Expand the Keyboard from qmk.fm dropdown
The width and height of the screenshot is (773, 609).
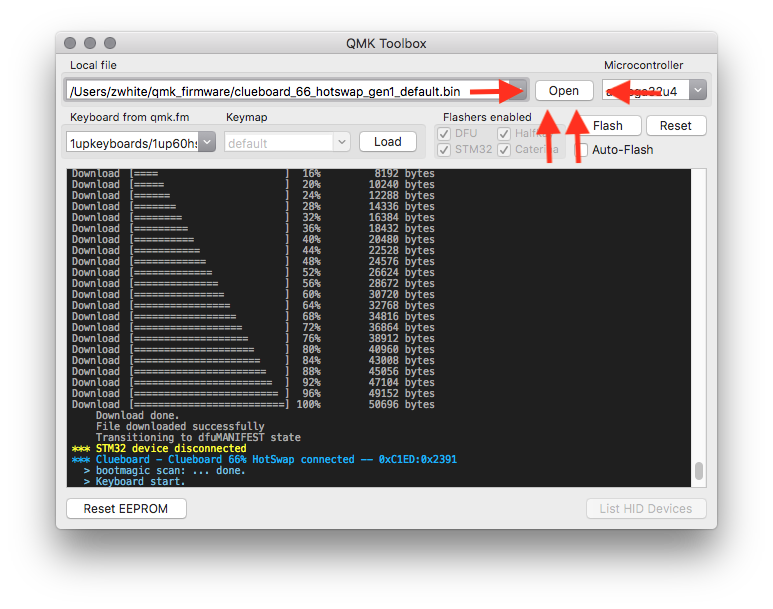[207, 143]
